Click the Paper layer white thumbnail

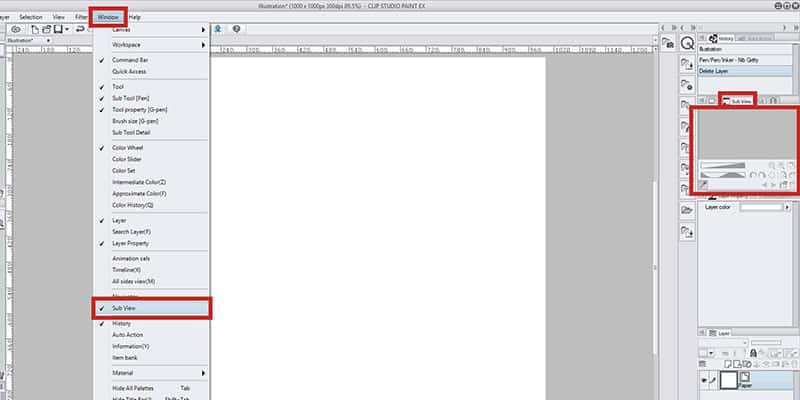[x=728, y=380]
